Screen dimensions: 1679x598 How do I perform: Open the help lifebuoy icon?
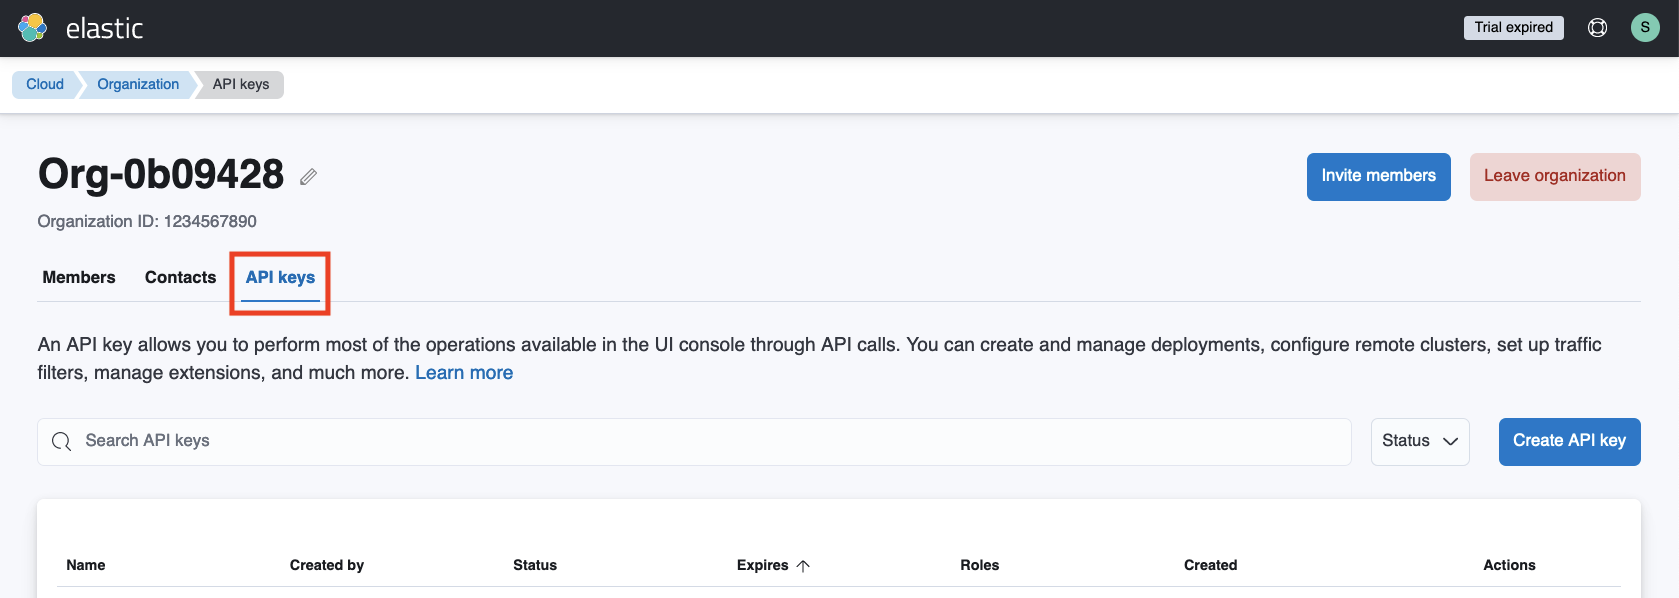point(1597,28)
